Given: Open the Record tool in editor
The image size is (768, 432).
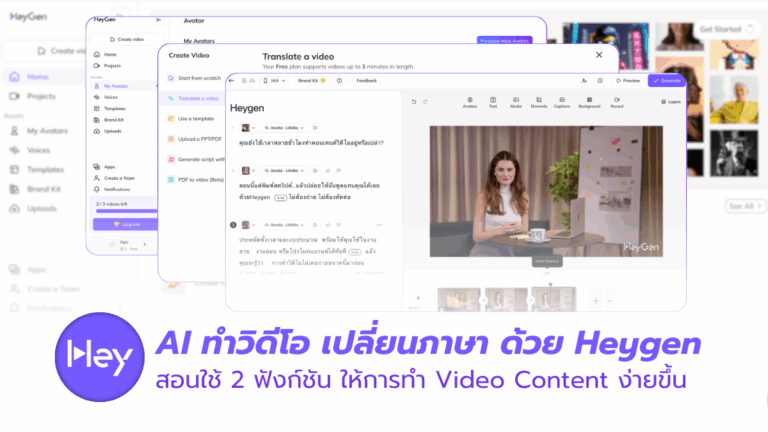Looking at the screenshot, I should tap(617, 102).
